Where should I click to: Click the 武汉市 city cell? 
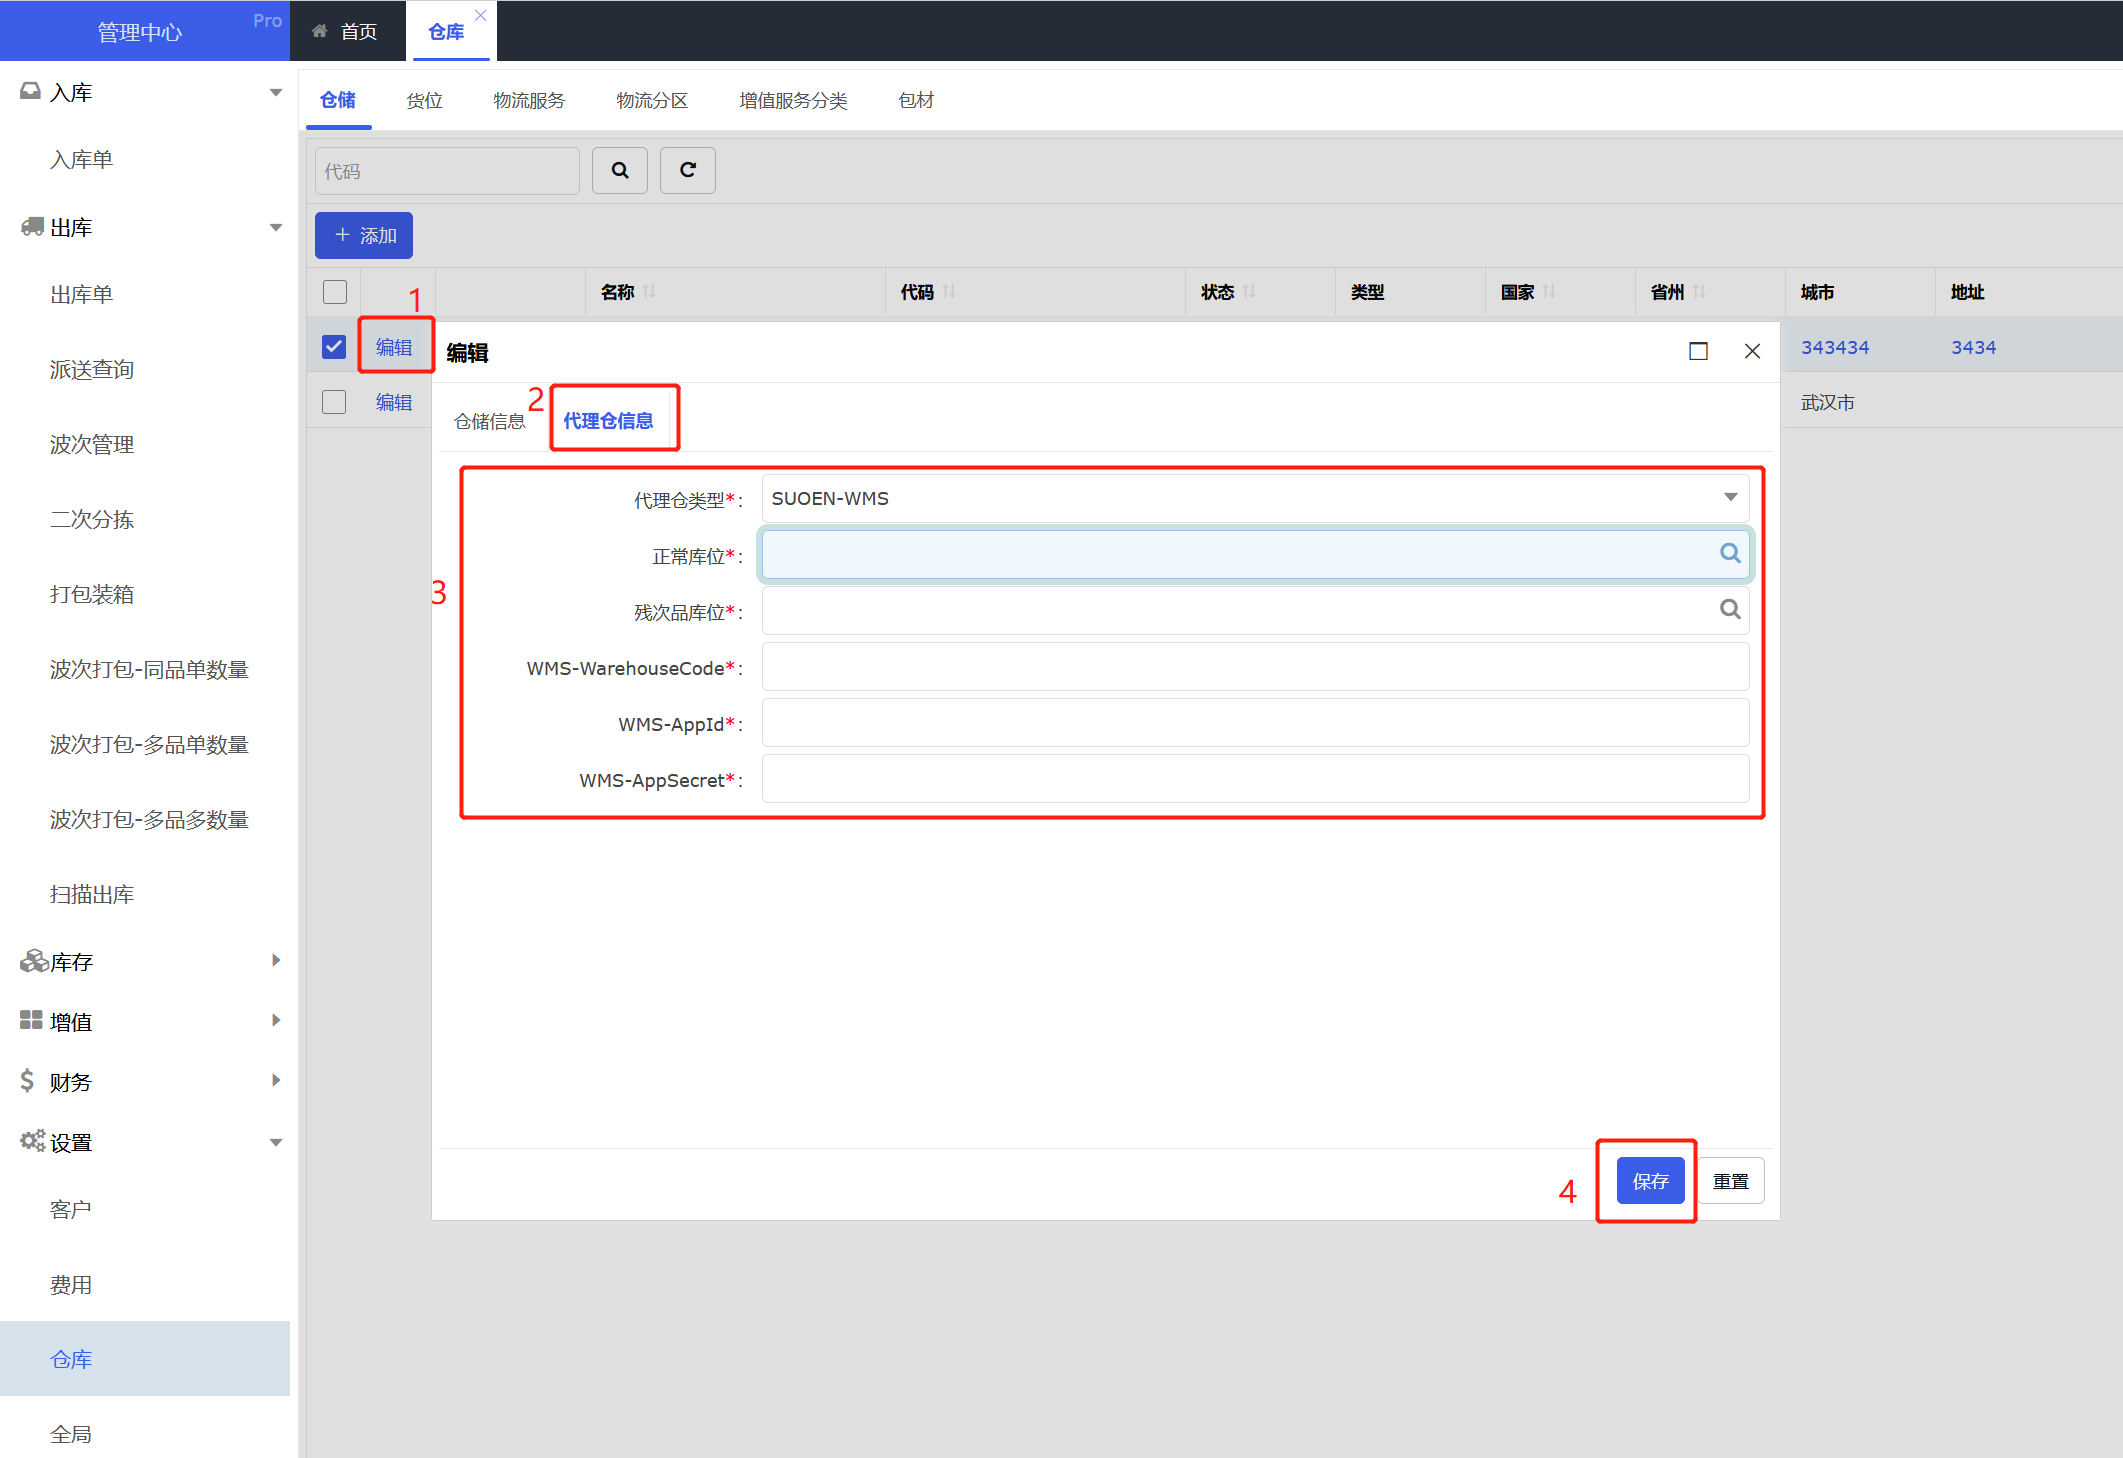1828,402
